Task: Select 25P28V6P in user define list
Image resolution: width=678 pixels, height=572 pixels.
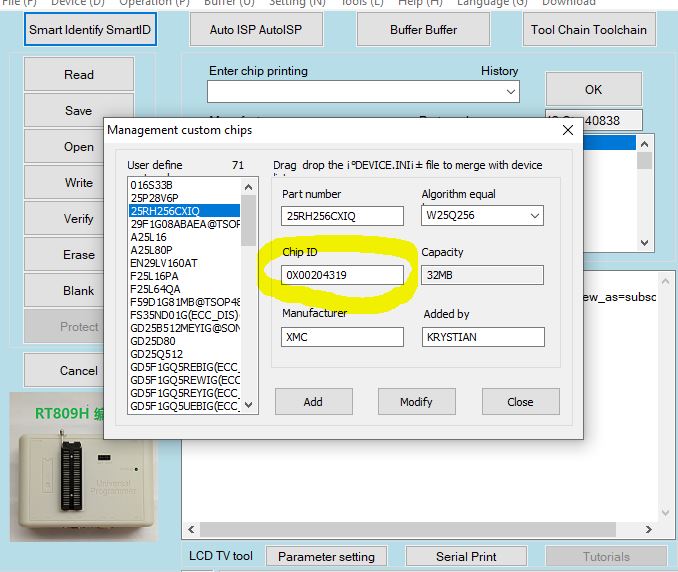Action: click(184, 198)
